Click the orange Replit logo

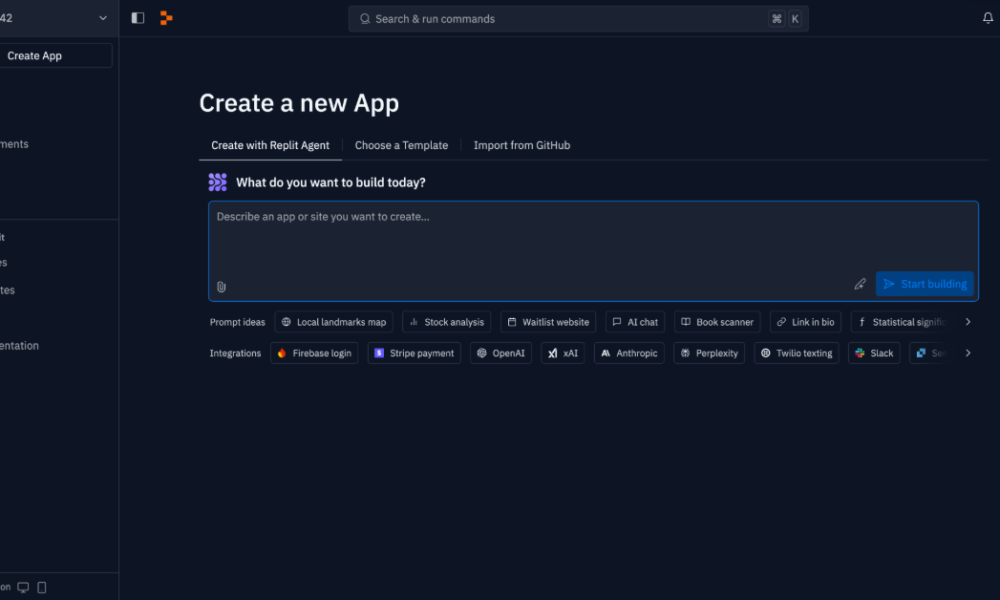pos(166,18)
